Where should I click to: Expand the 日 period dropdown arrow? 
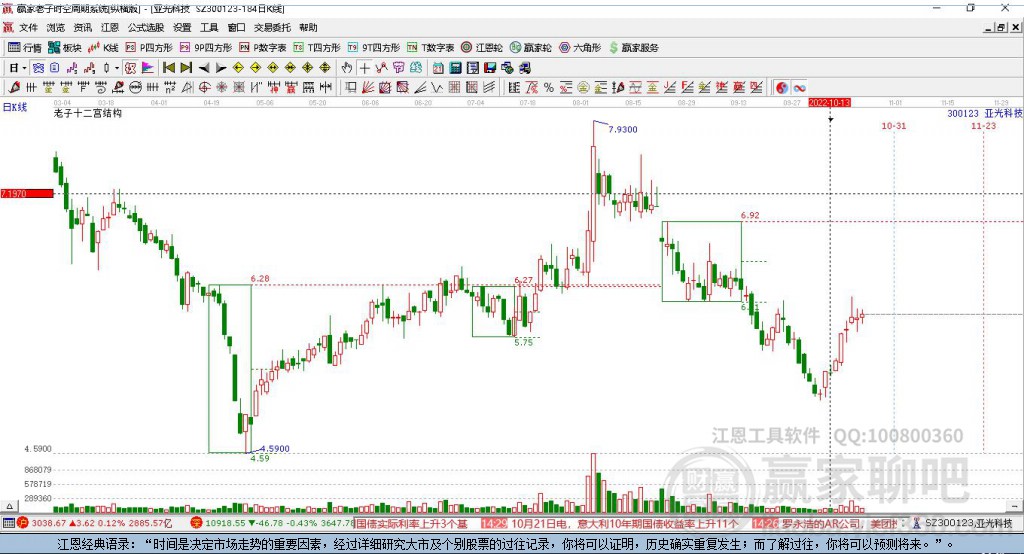coord(25,68)
